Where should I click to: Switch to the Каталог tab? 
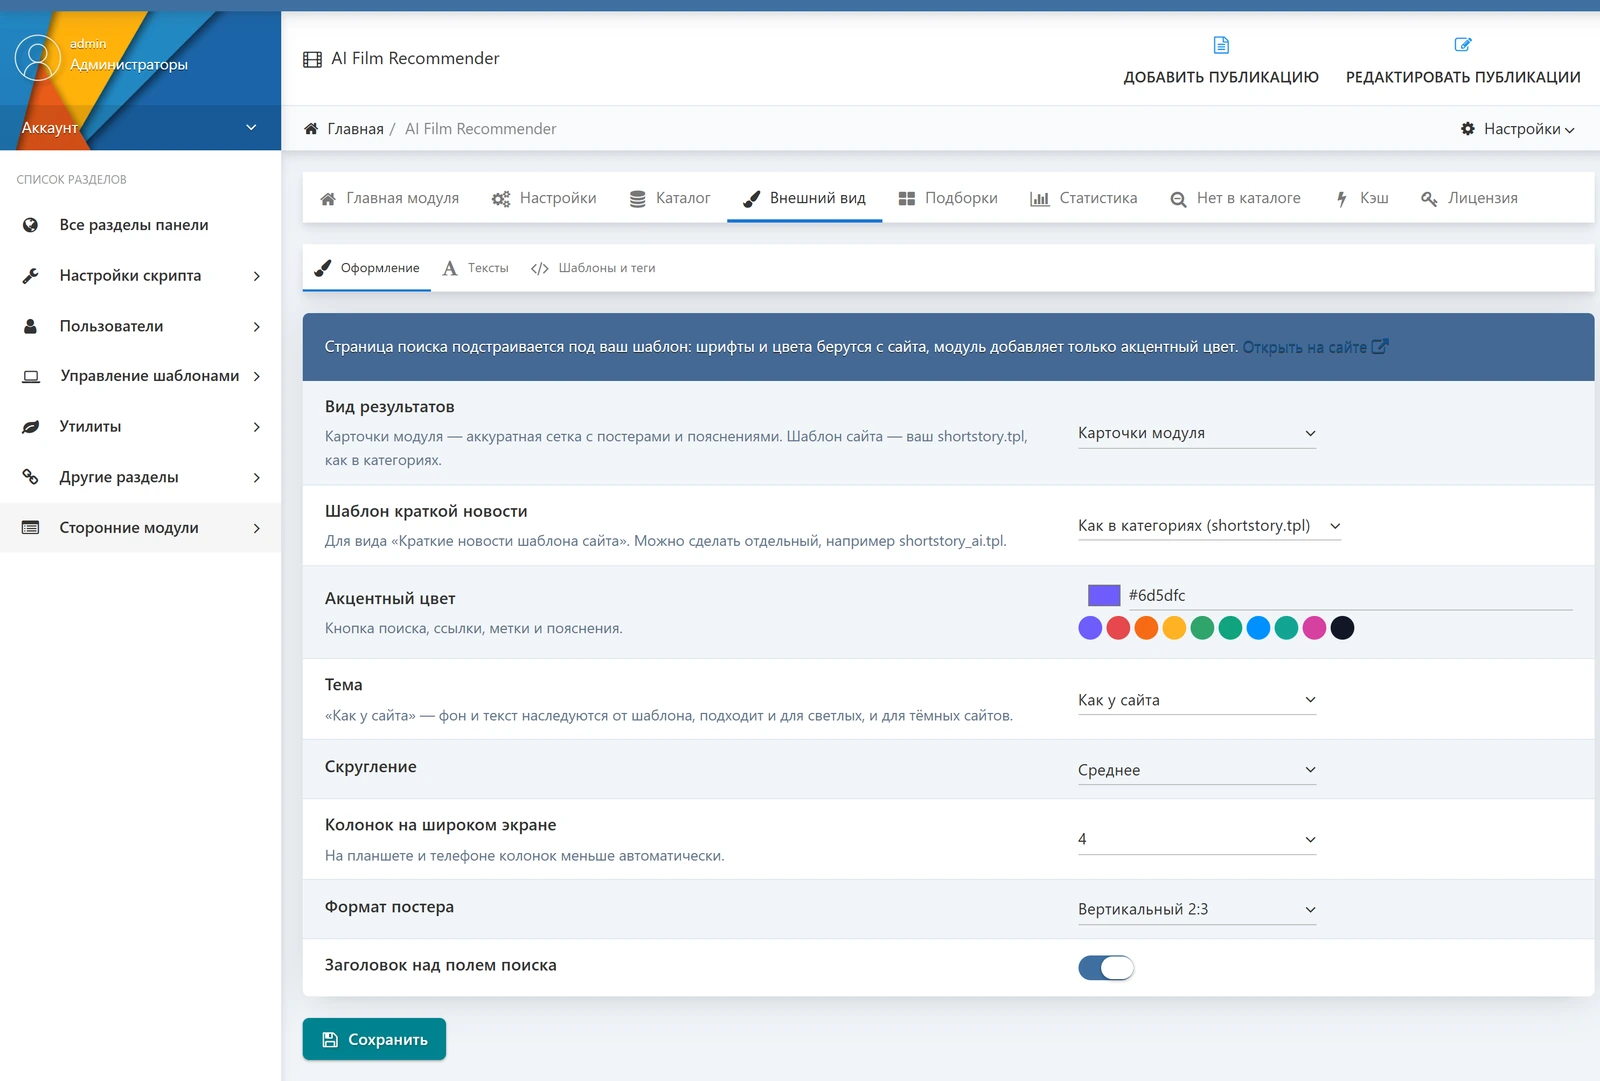670,198
